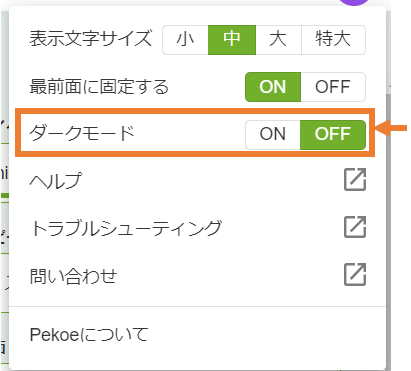Turn ダークモード ON
The image size is (411, 371).
coord(273,134)
